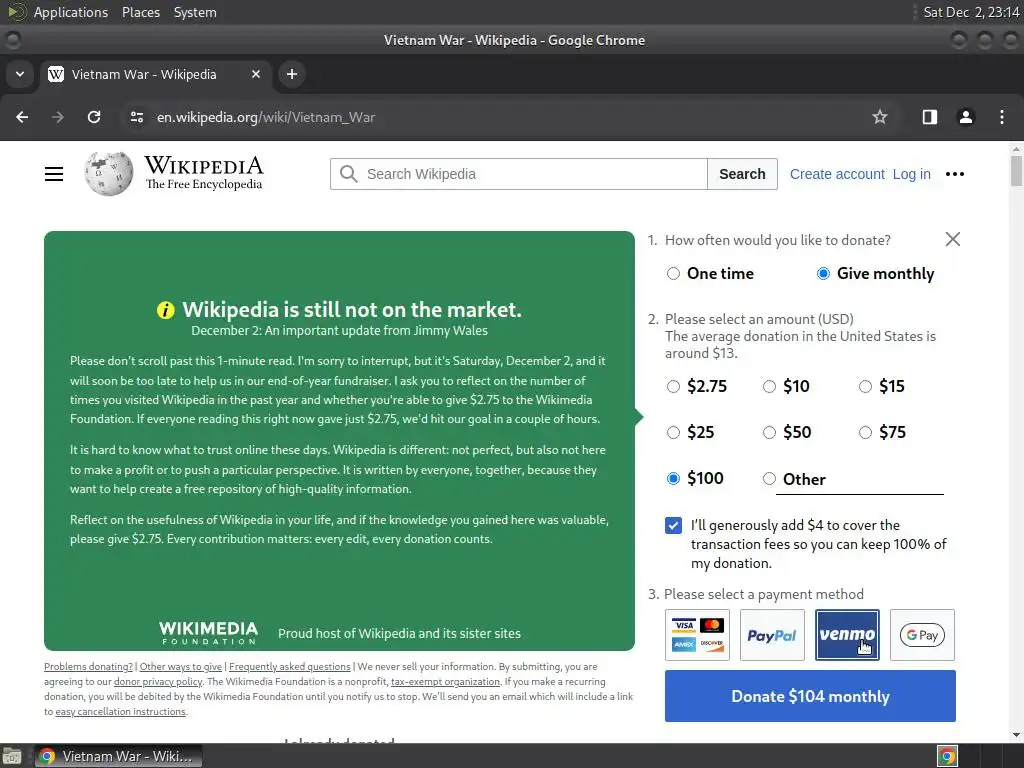Open easy cancellation instructions link
1024x768 pixels.
coord(121,712)
